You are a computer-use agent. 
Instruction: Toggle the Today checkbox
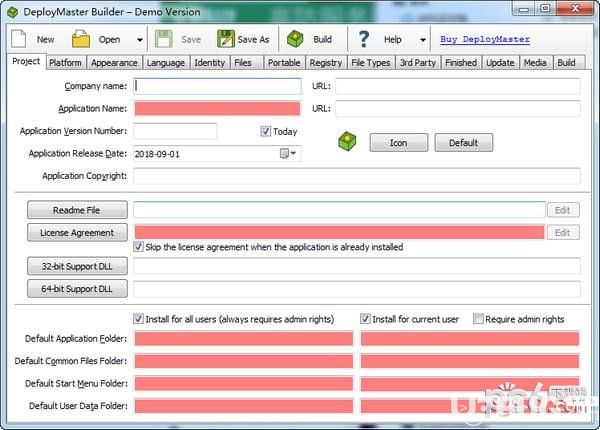coord(266,131)
